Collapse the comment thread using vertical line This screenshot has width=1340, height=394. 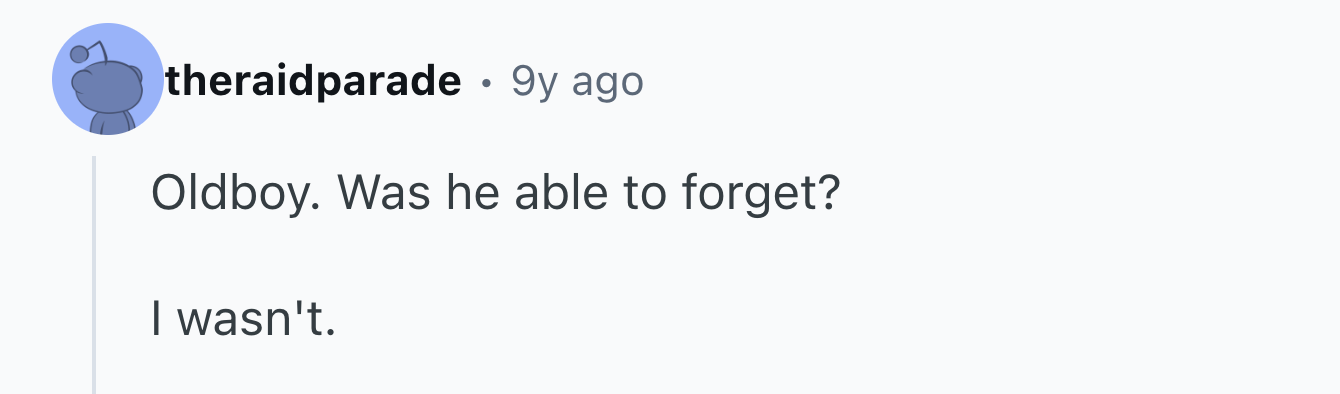click(94, 274)
